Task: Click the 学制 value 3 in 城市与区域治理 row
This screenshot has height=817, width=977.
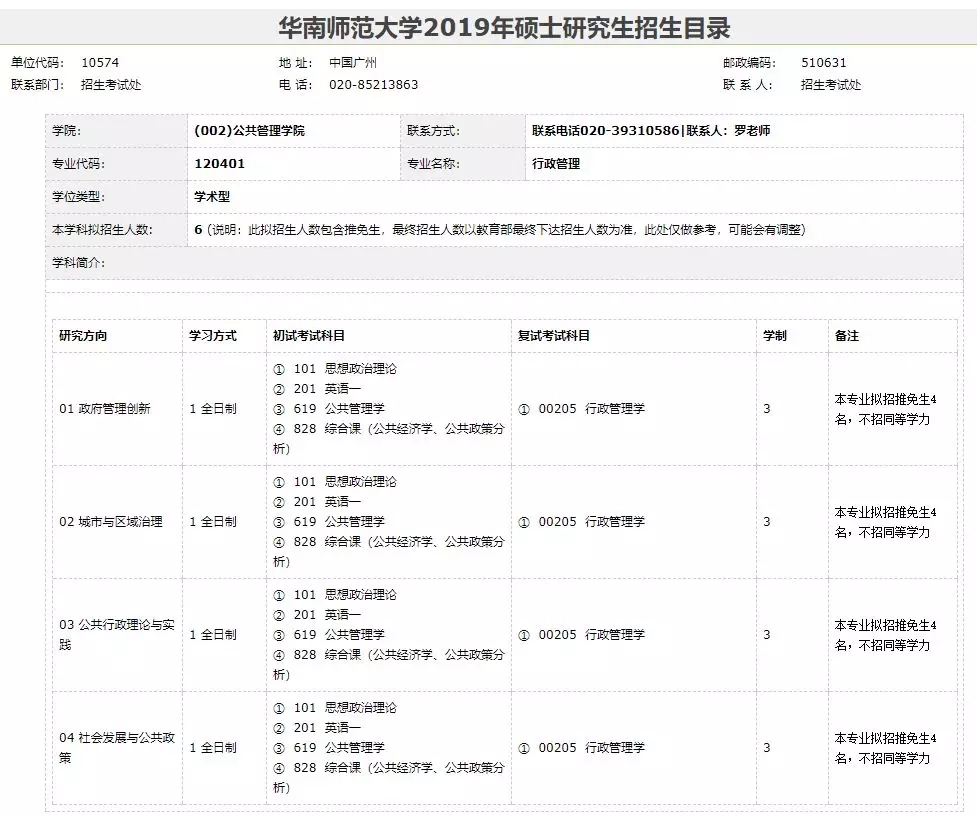Action: coord(767,522)
